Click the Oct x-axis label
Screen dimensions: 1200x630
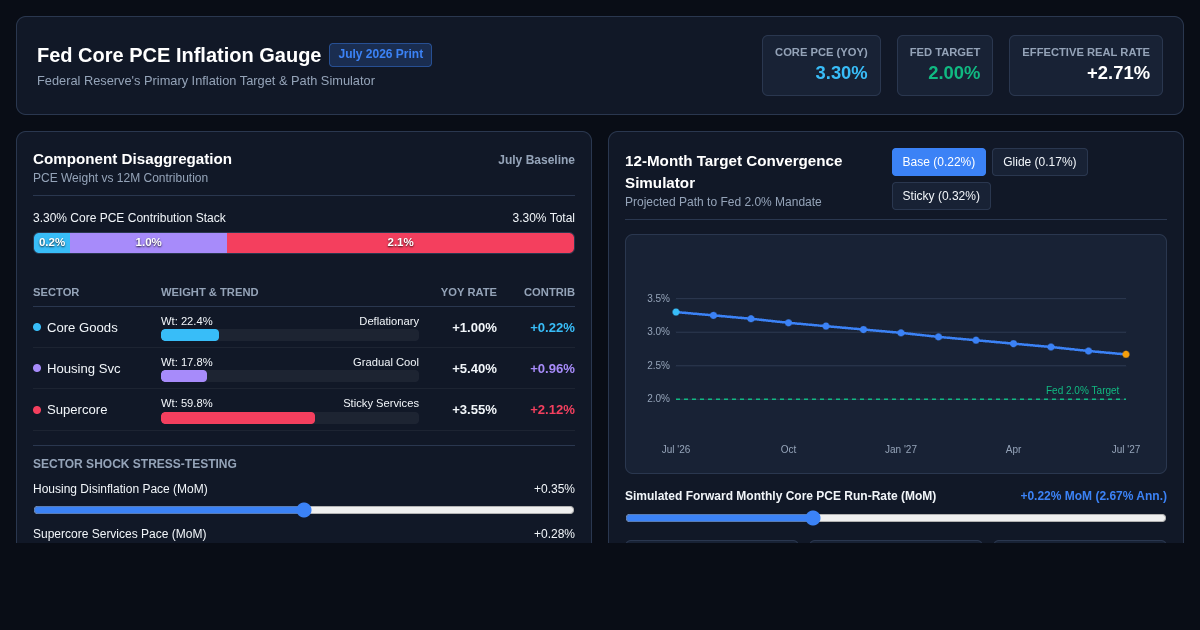pos(788,449)
